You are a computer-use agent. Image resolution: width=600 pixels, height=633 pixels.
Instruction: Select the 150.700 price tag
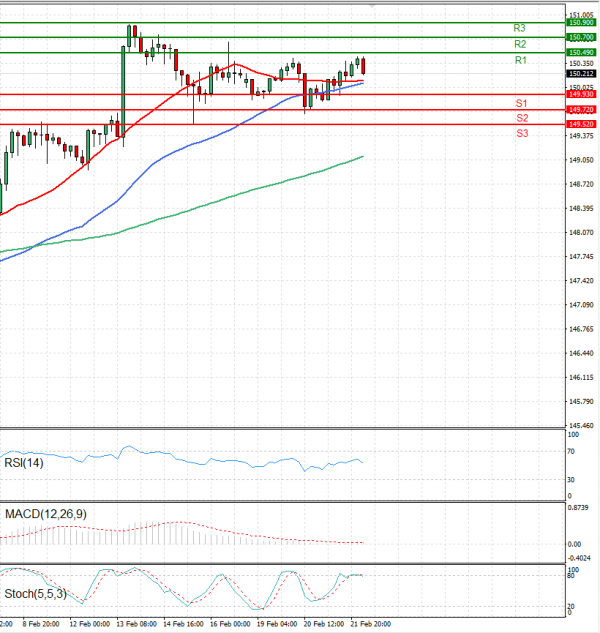coord(581,38)
